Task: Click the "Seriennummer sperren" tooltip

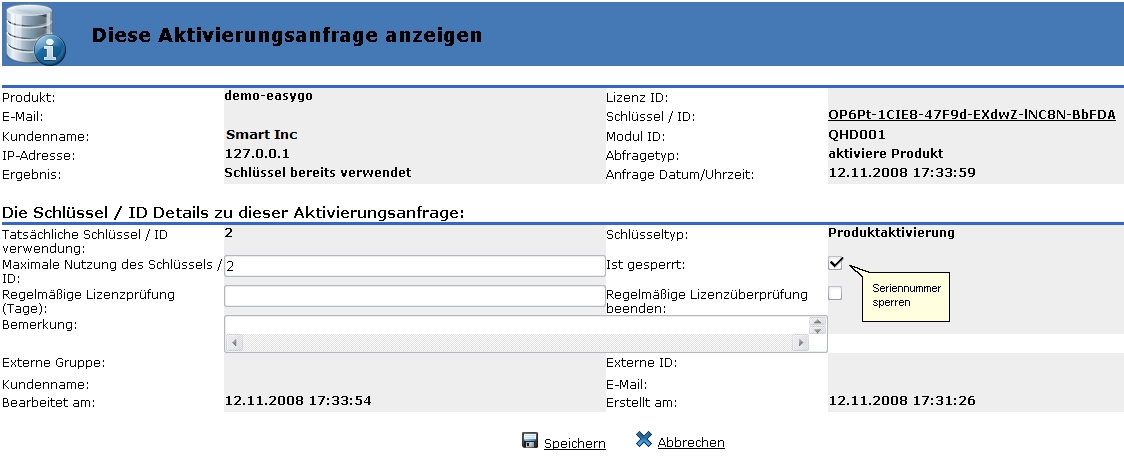Action: (x=904, y=296)
